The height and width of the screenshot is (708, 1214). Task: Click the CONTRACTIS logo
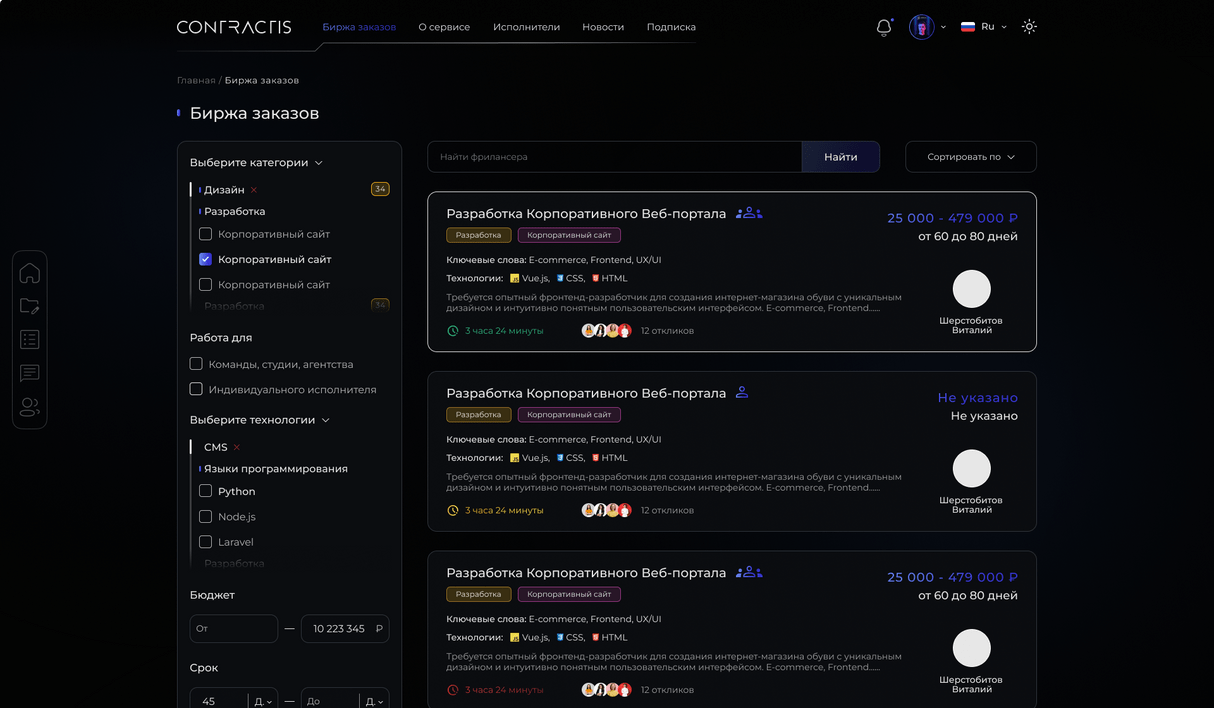coord(234,27)
